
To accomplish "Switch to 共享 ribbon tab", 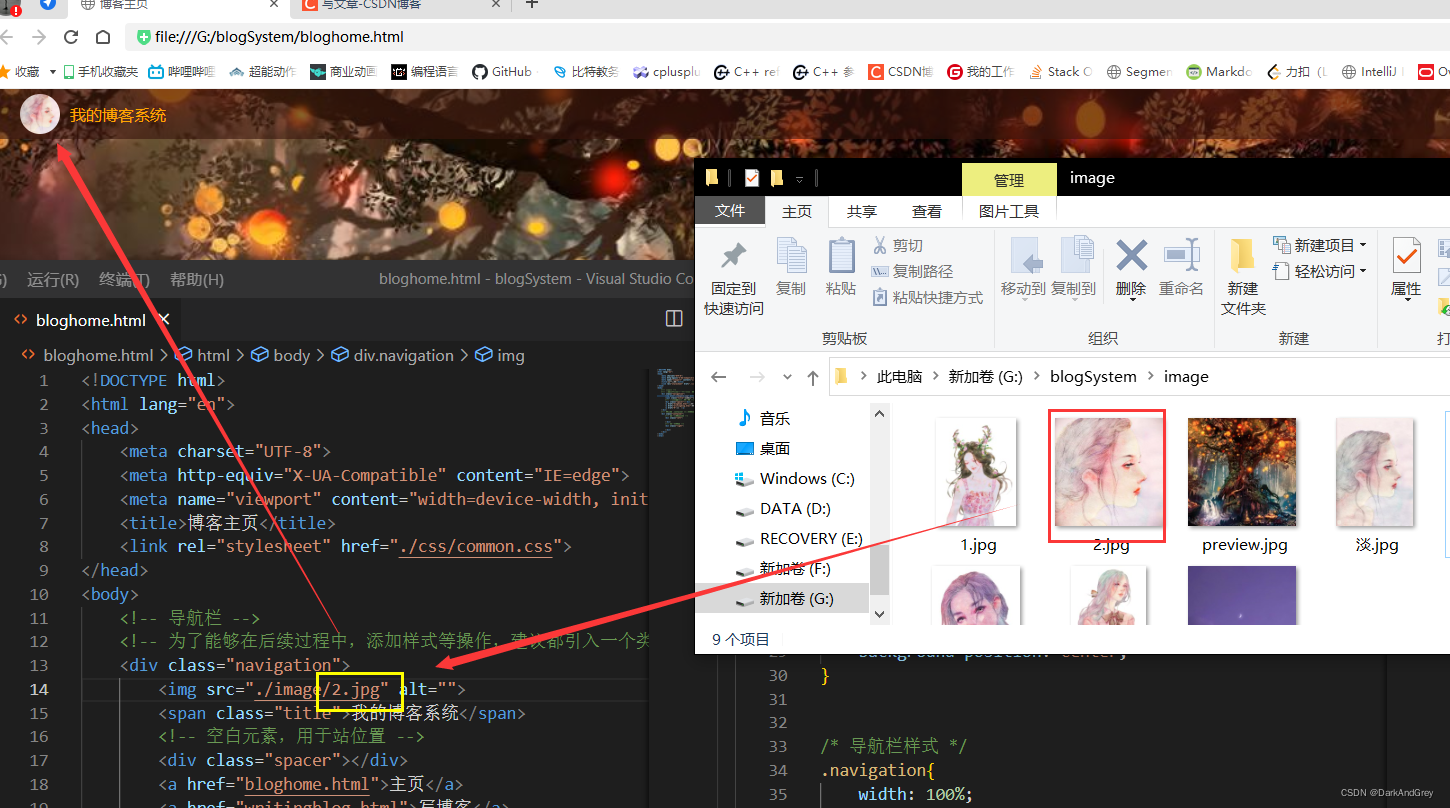I will click(862, 211).
